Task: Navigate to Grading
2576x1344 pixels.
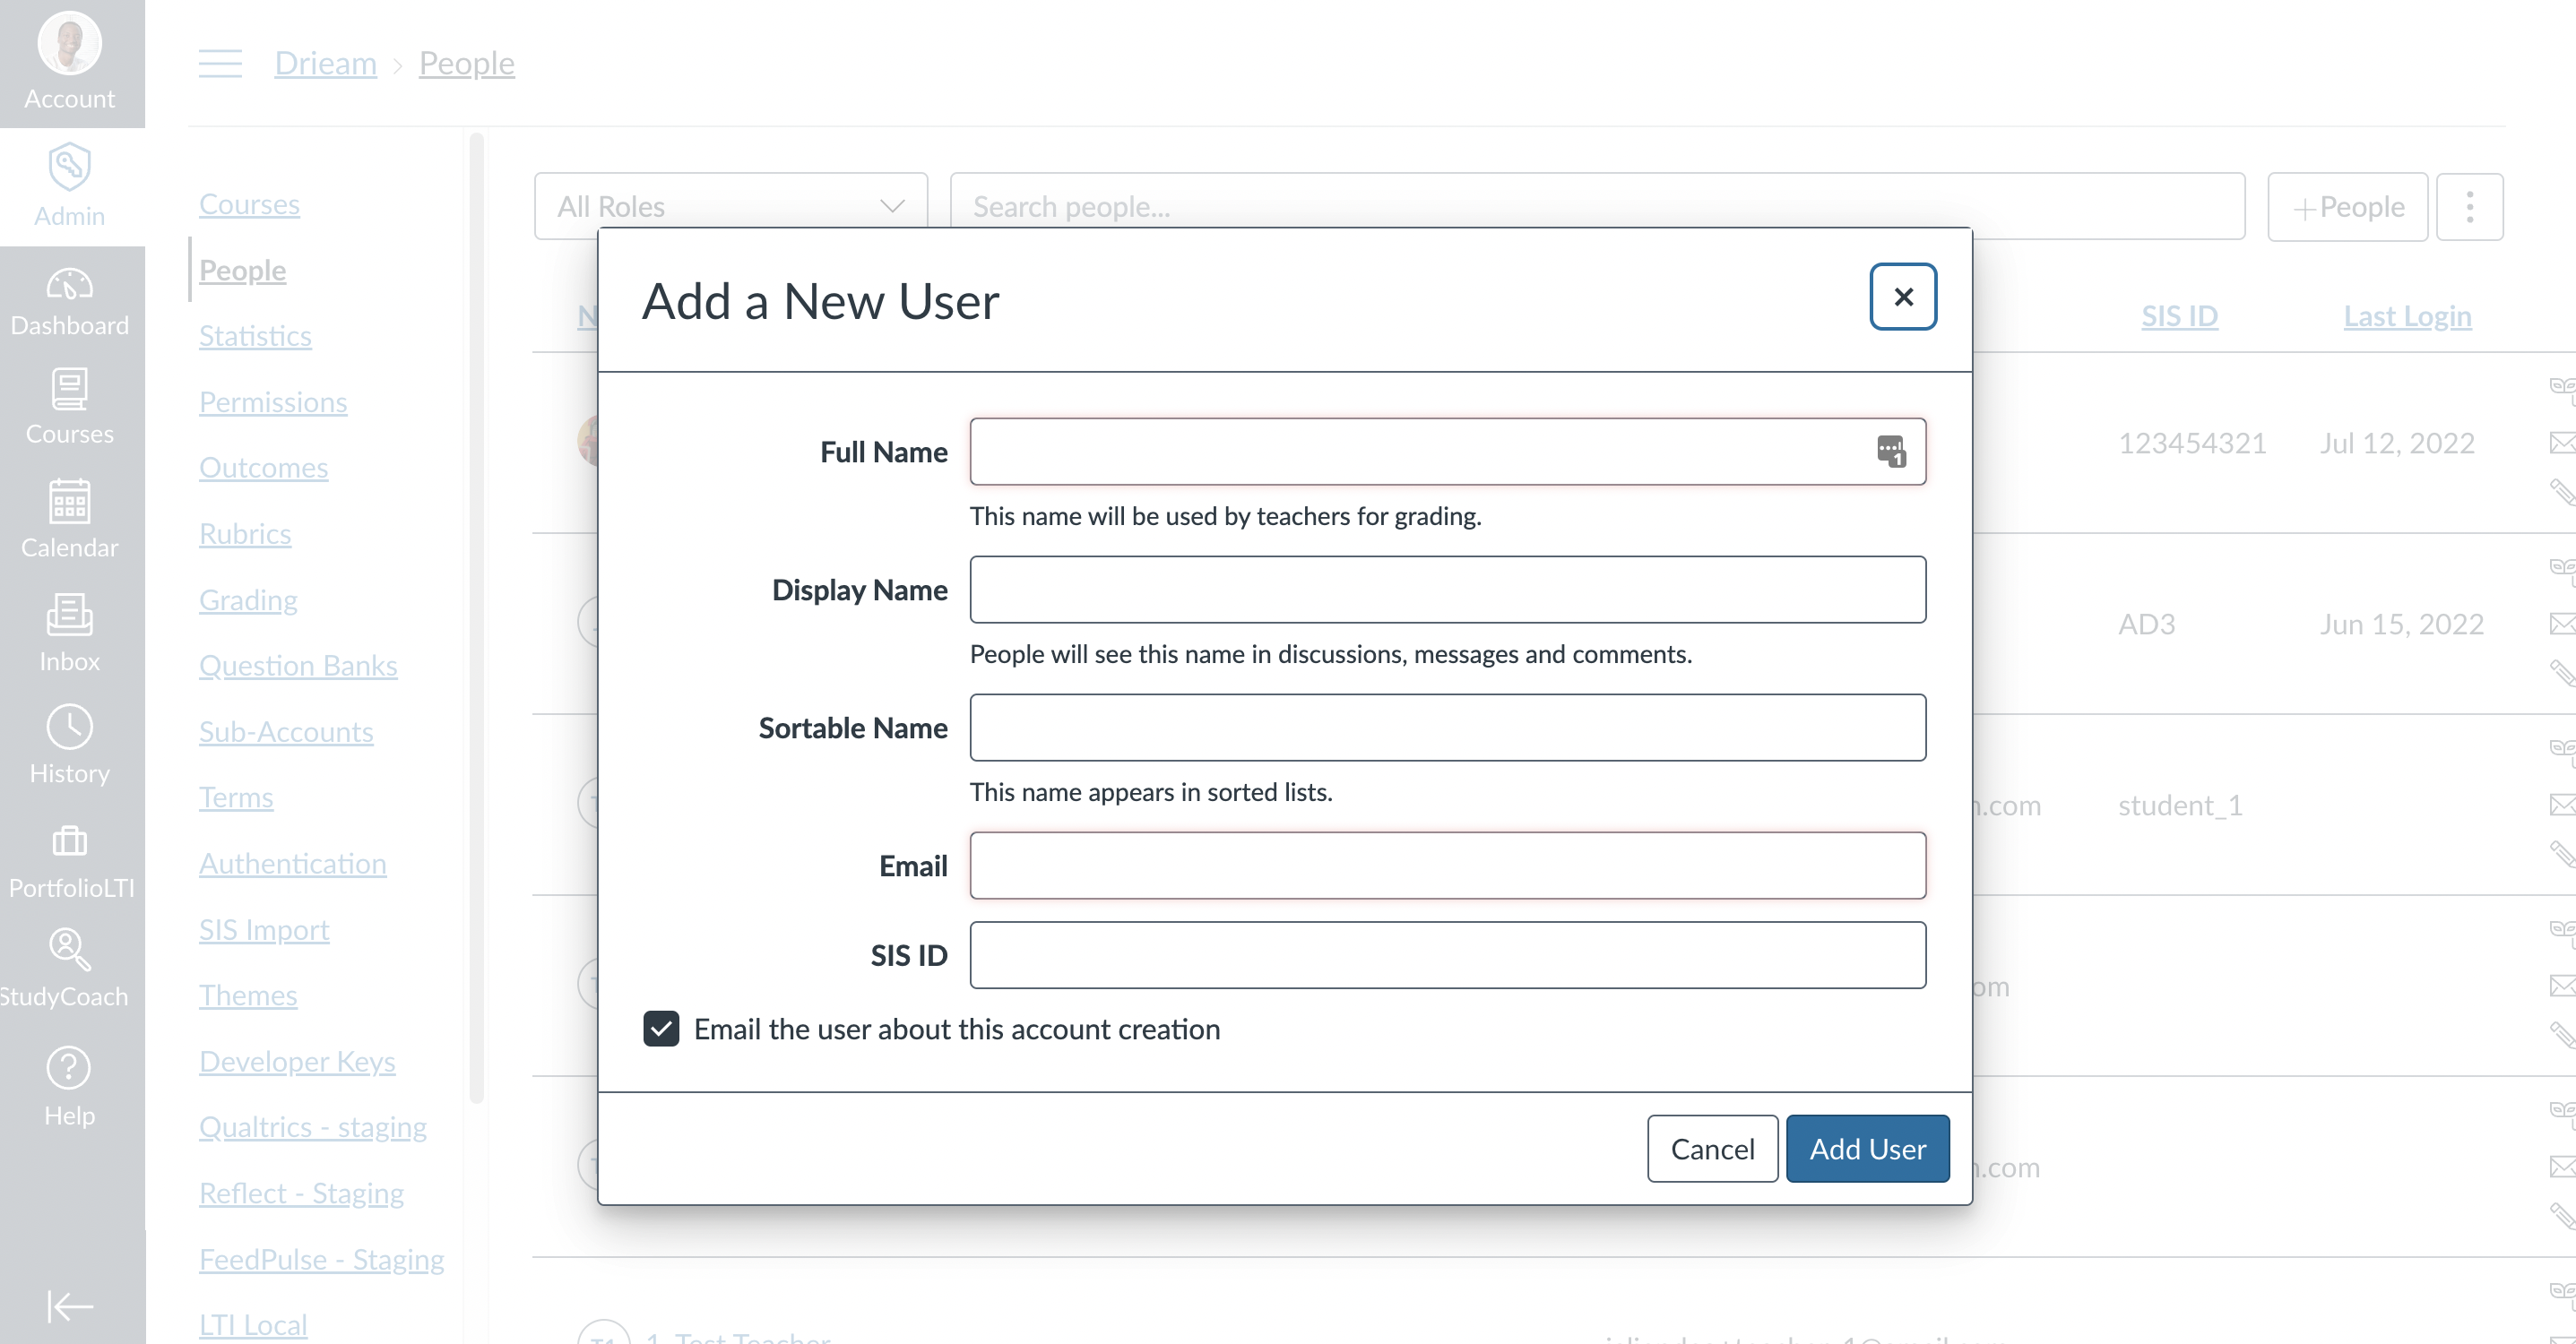Action: point(248,600)
